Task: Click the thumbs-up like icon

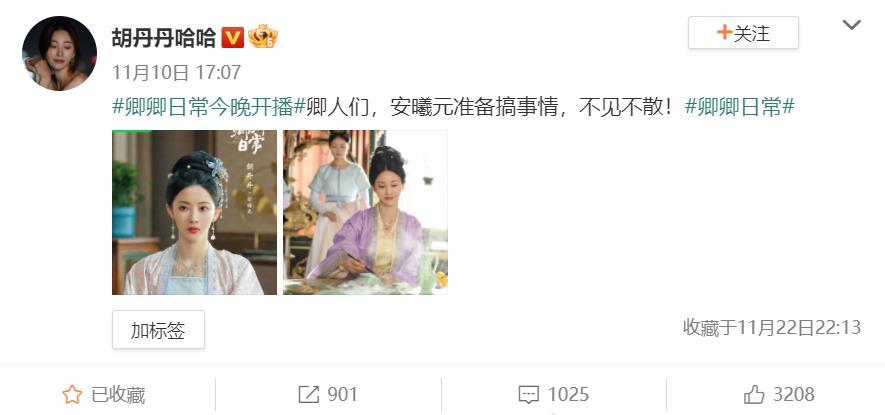Action: coord(754,394)
